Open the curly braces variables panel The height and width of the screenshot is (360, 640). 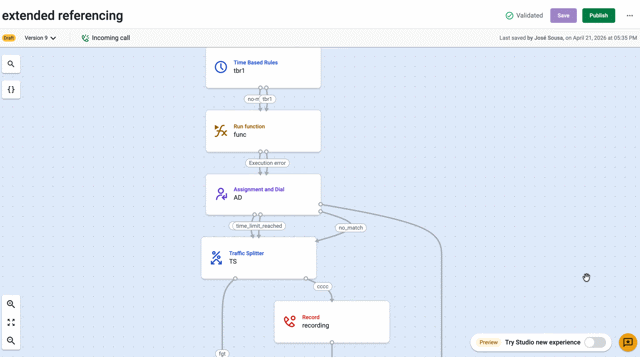coord(11,89)
